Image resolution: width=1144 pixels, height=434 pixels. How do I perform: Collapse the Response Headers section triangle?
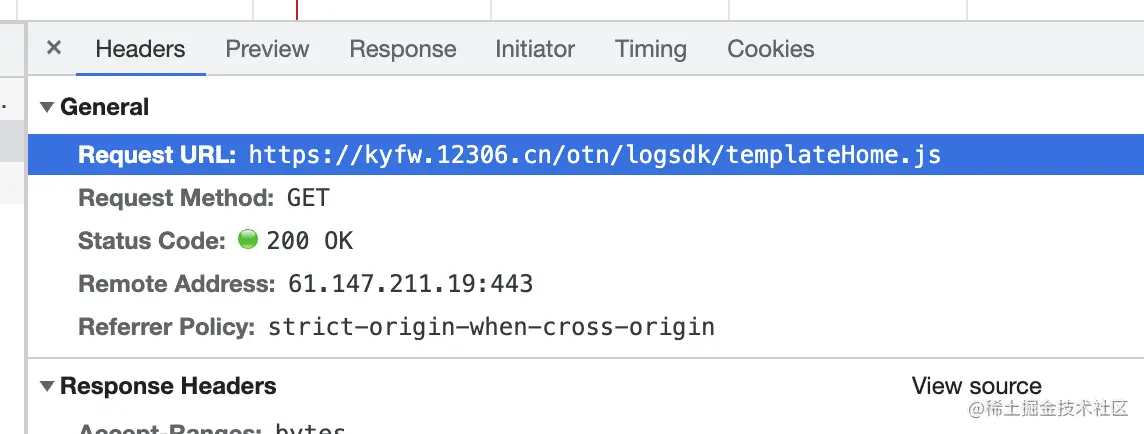click(x=47, y=386)
